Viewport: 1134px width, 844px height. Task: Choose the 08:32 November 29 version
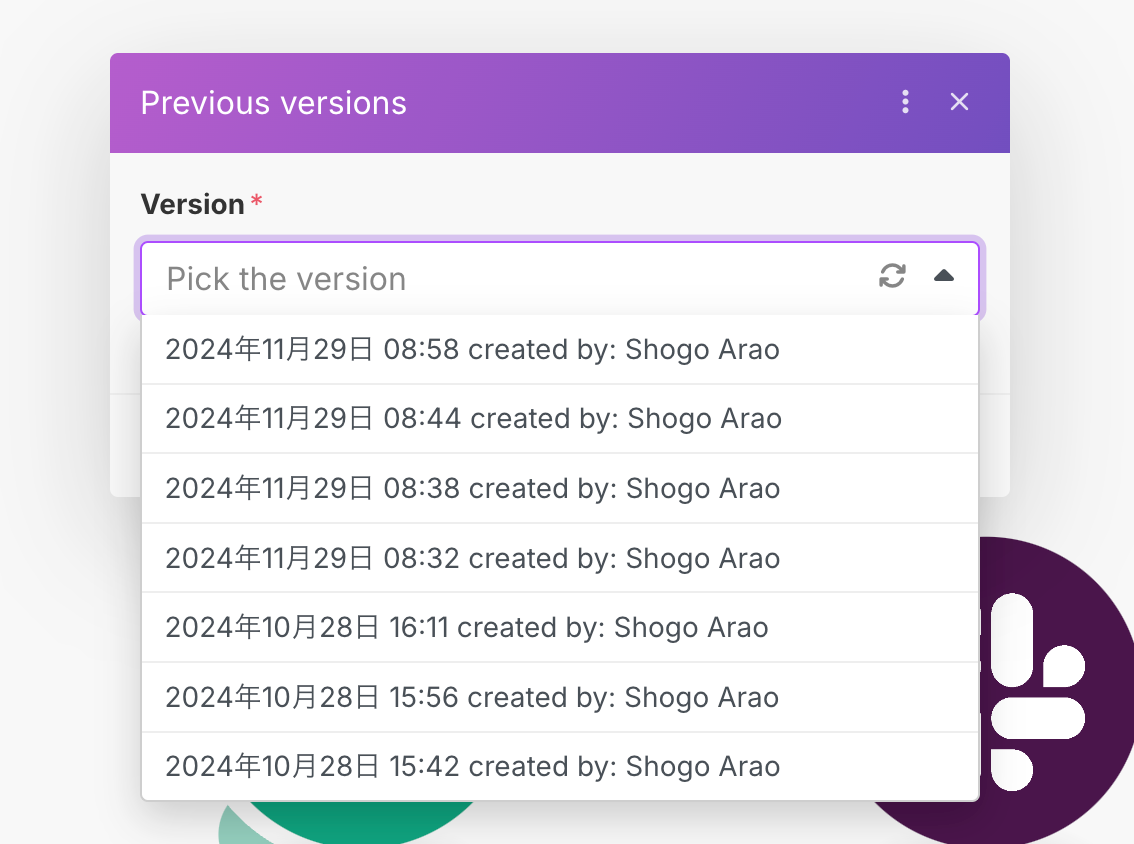click(560, 558)
